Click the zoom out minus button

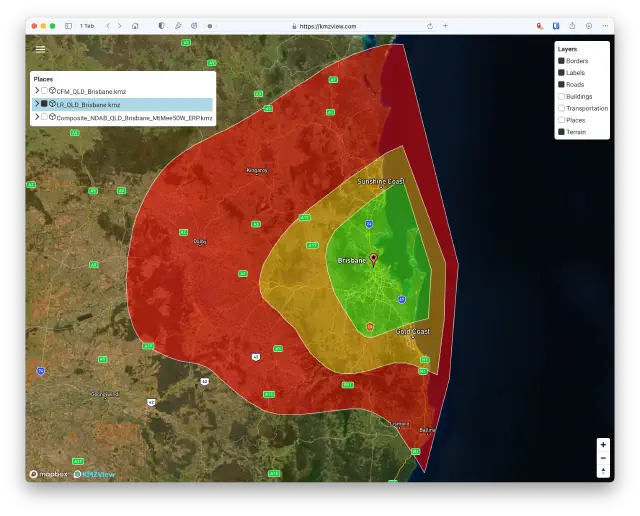click(x=603, y=458)
